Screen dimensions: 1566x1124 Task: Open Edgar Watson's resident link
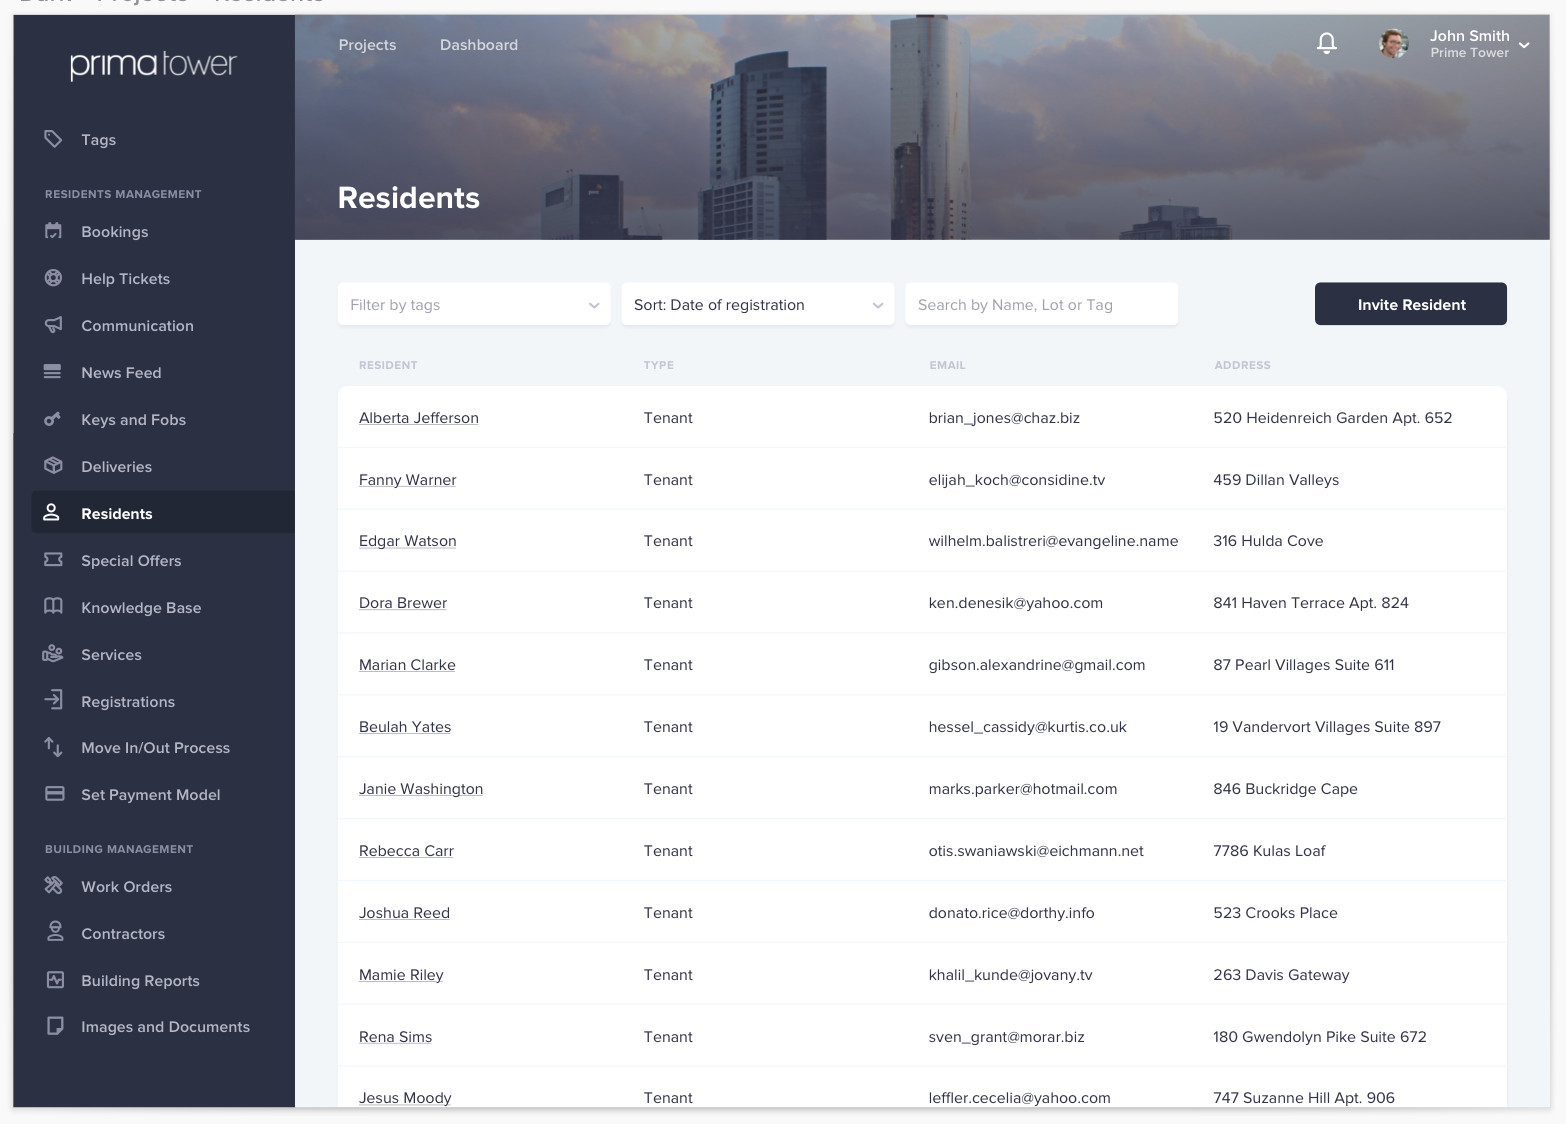coord(407,541)
